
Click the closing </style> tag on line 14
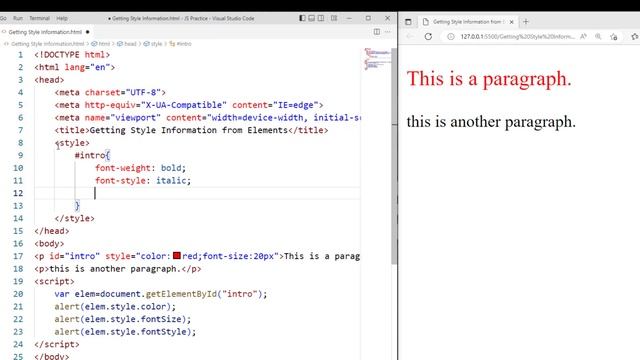[x=74, y=218]
